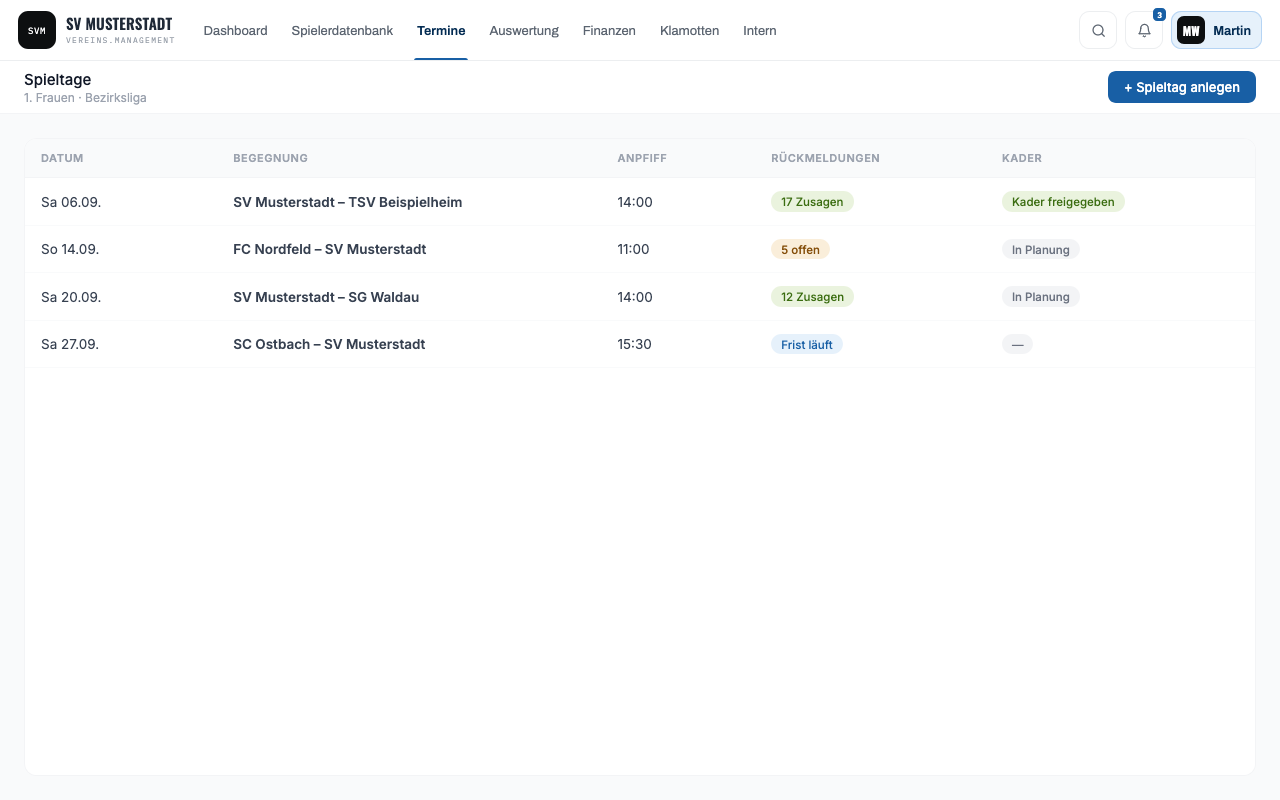The image size is (1280, 800).
Task: Click the Begegnung column header
Action: [x=270, y=158]
